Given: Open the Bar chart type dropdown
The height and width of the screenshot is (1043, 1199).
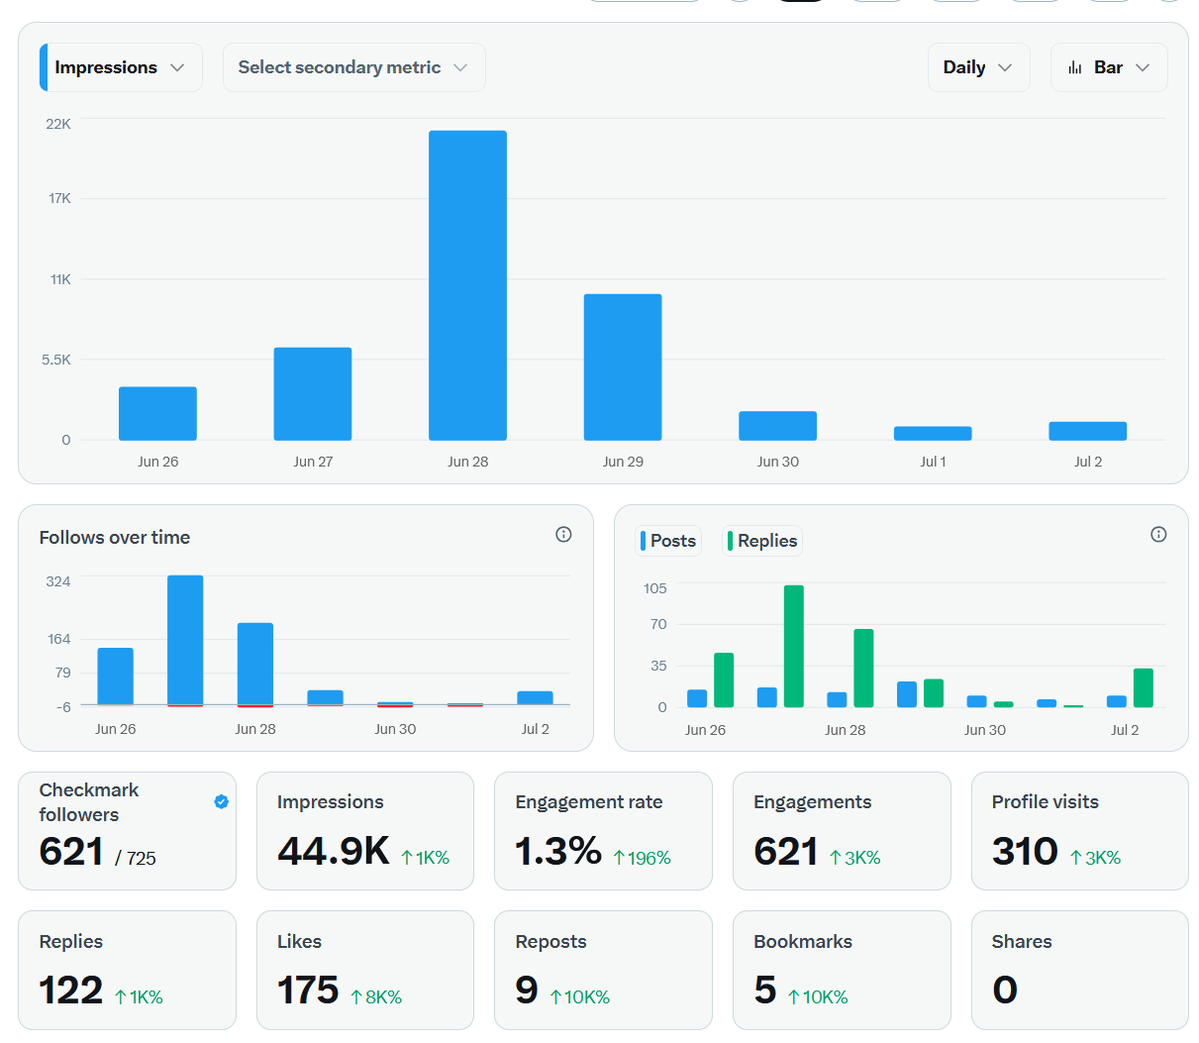Looking at the screenshot, I should coord(1109,67).
